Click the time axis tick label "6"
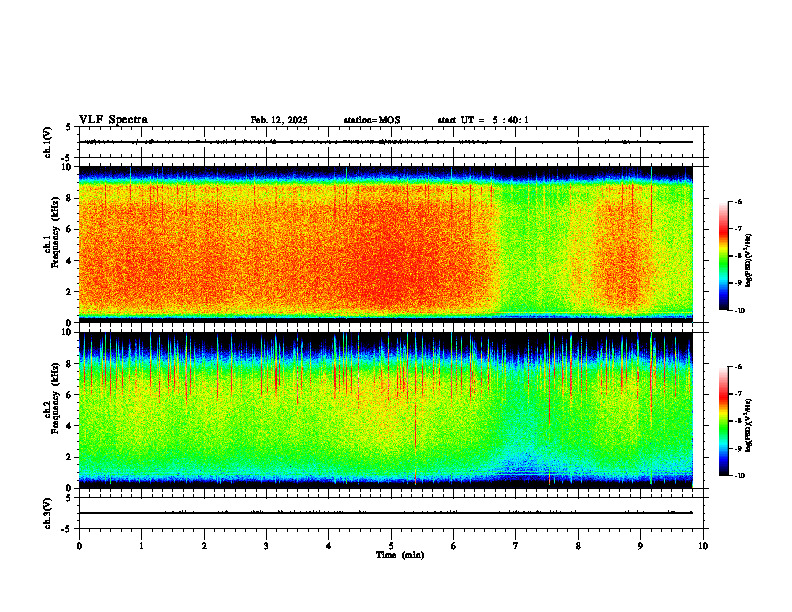Screen dimensions: 792x612 click(x=453, y=546)
